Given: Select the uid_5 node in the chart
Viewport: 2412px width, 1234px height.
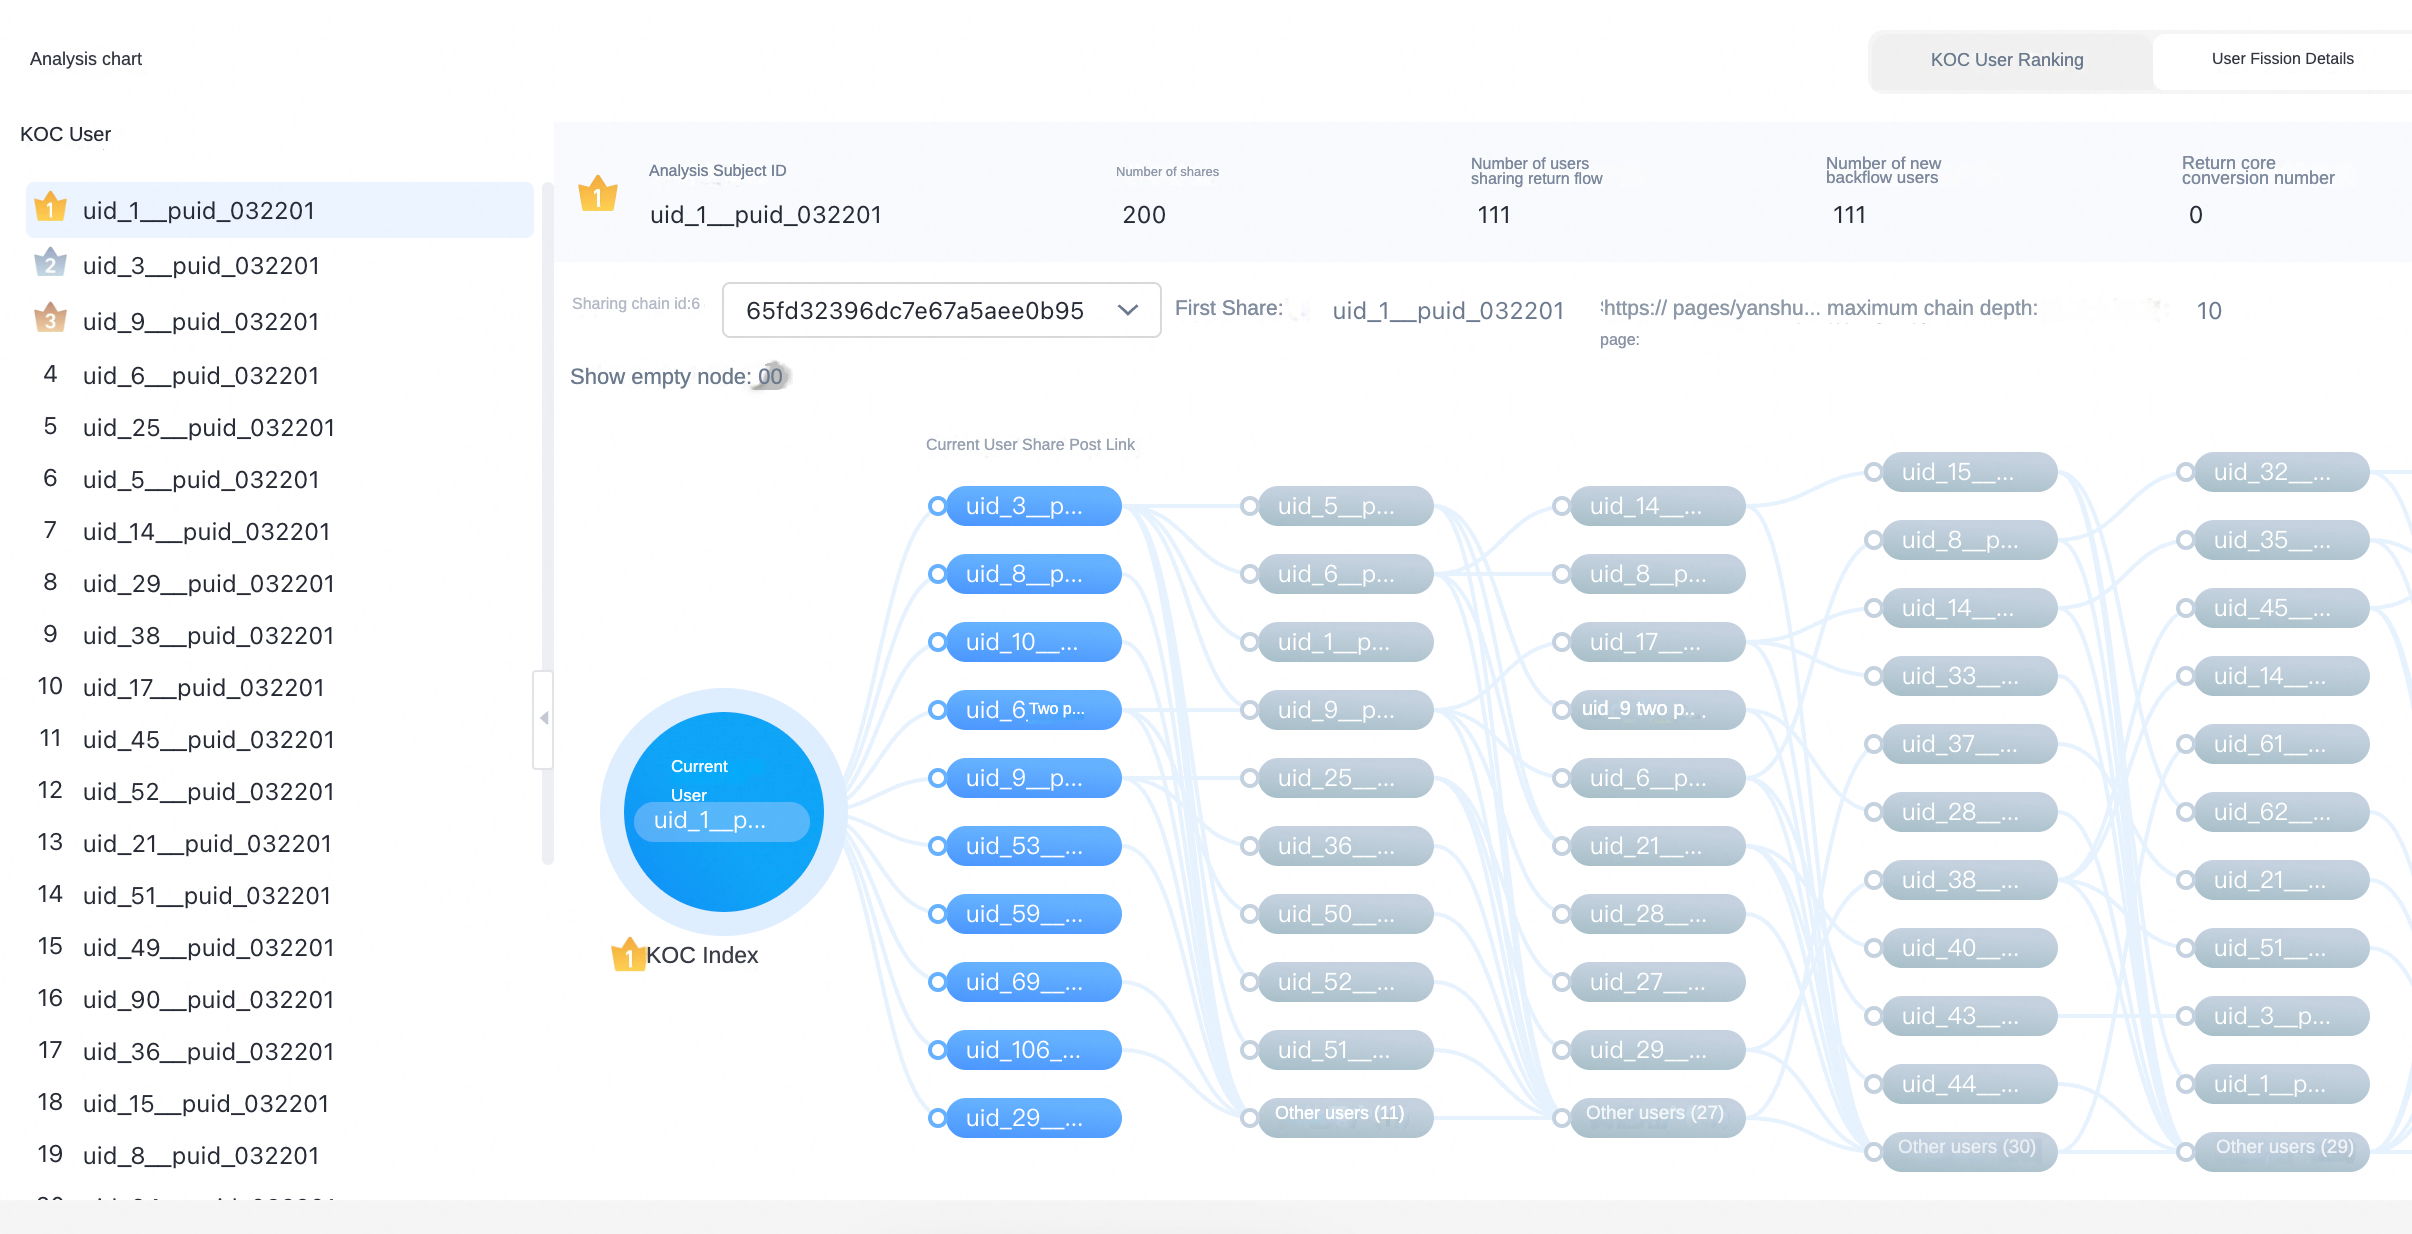Looking at the screenshot, I should 1346,506.
